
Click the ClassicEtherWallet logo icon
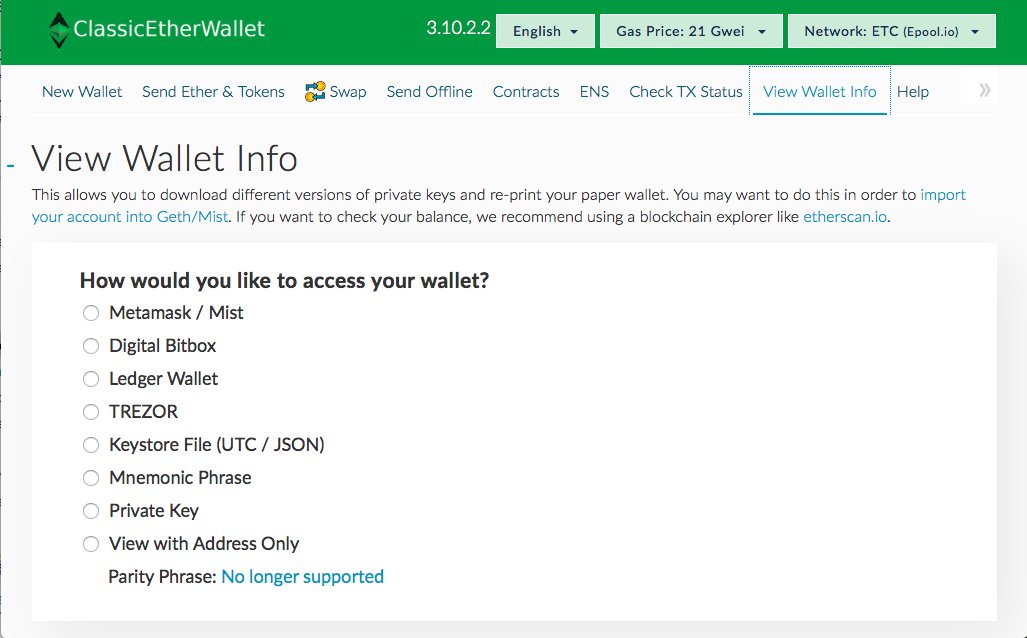tap(59, 30)
